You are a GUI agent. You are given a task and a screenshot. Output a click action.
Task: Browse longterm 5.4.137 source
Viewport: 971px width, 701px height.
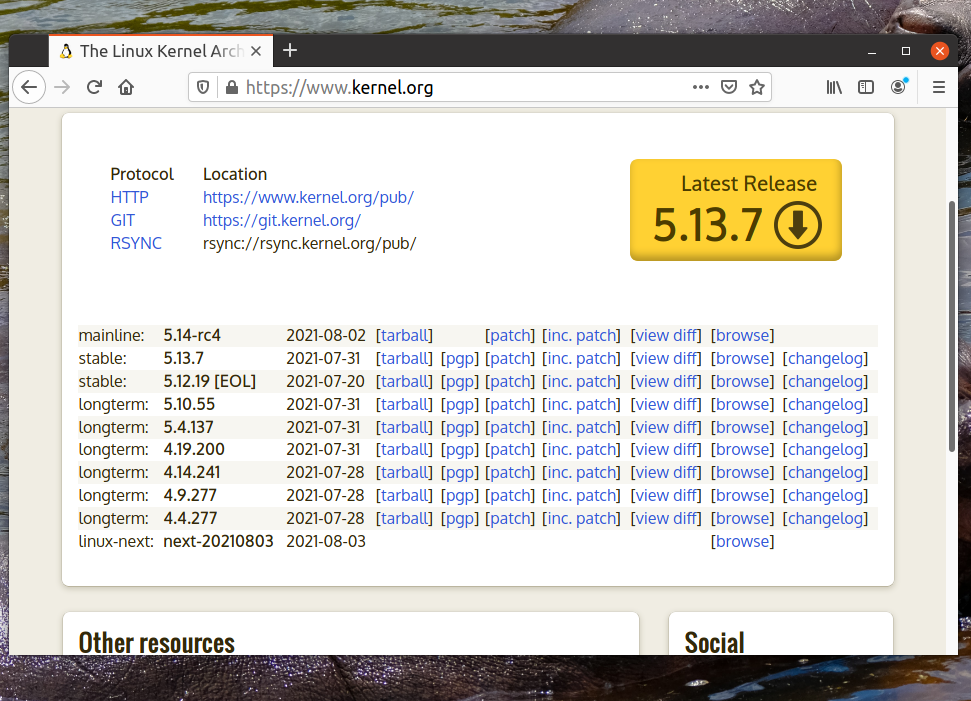(742, 427)
